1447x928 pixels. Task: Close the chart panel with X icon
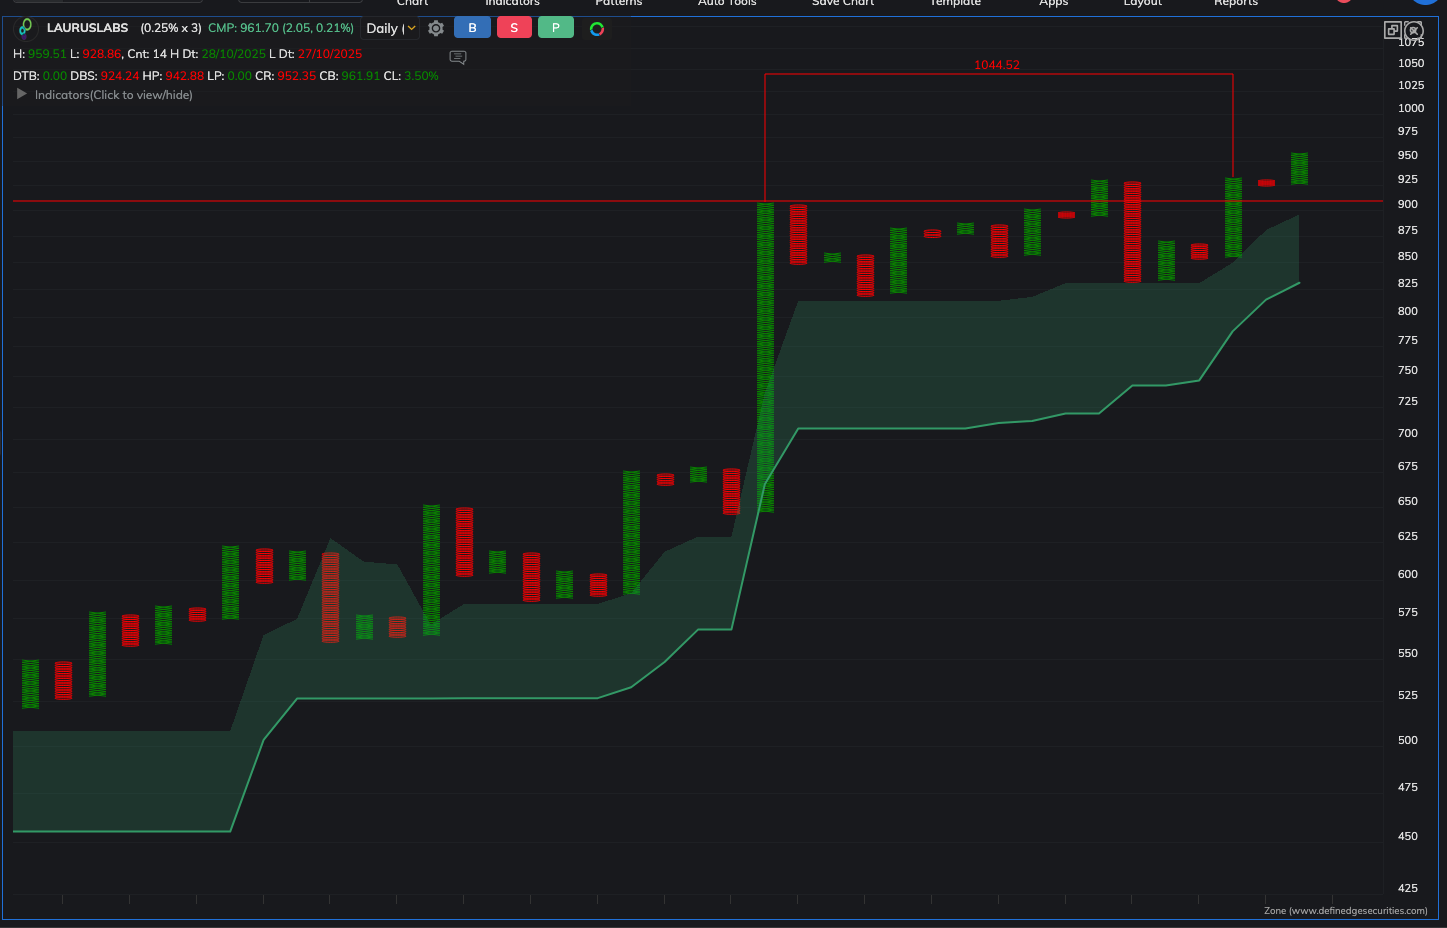pyautogui.click(x=1414, y=30)
